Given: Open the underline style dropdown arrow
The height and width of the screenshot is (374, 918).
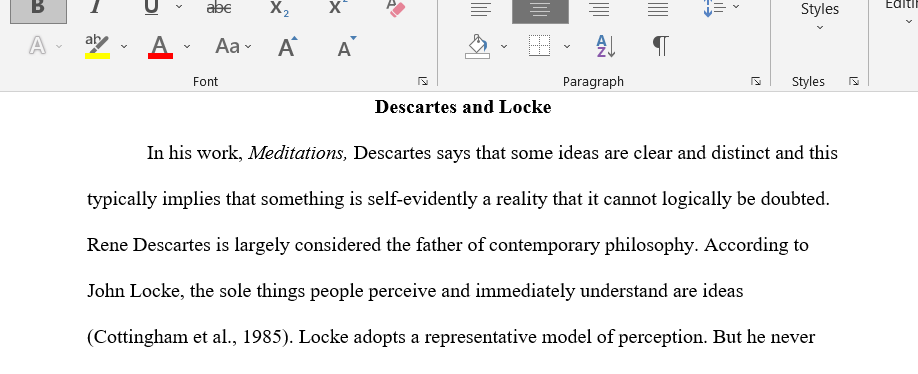Looking at the screenshot, I should (179, 7).
